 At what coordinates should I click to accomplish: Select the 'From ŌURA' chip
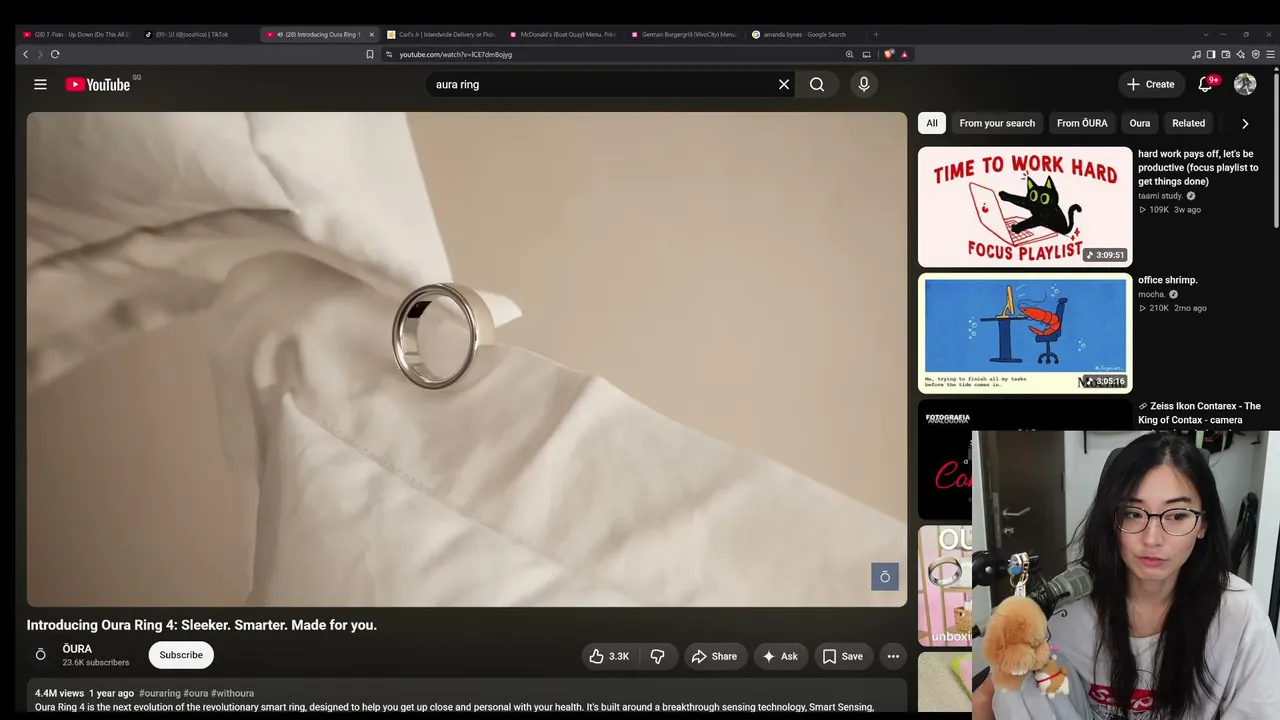click(1082, 123)
